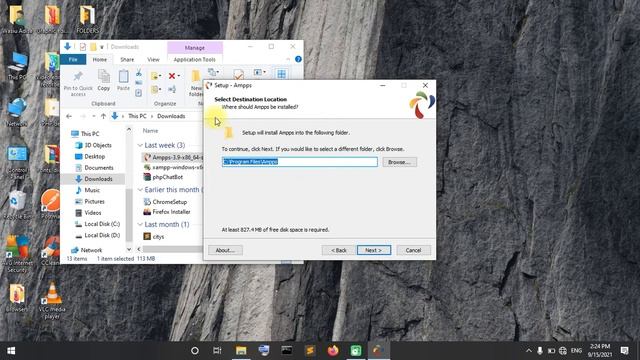Open Firefox from the taskbar
Screen dimensions: 640x360
click(x=333, y=351)
